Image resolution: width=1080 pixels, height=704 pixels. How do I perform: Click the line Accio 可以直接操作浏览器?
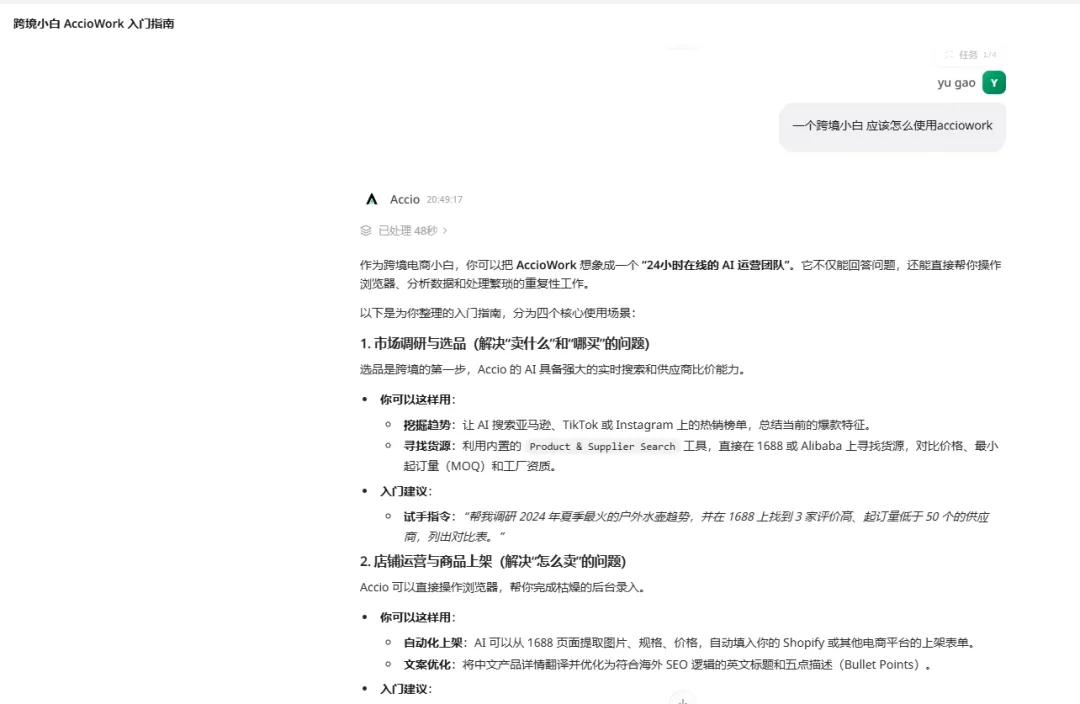pyautogui.click(x=502, y=588)
